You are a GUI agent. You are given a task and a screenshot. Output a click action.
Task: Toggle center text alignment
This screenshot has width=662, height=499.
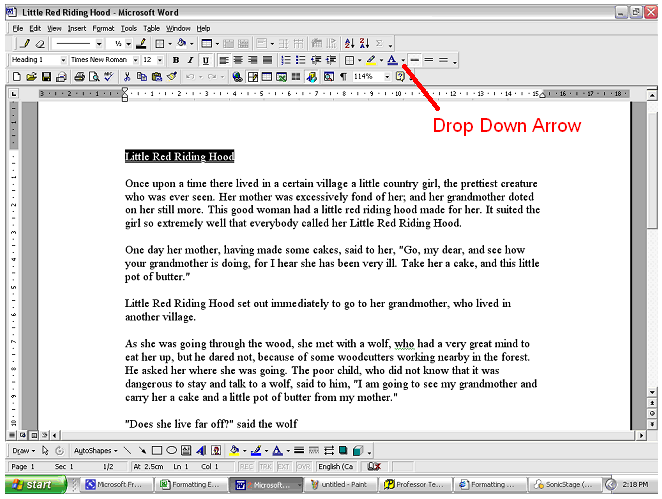[x=238, y=60]
